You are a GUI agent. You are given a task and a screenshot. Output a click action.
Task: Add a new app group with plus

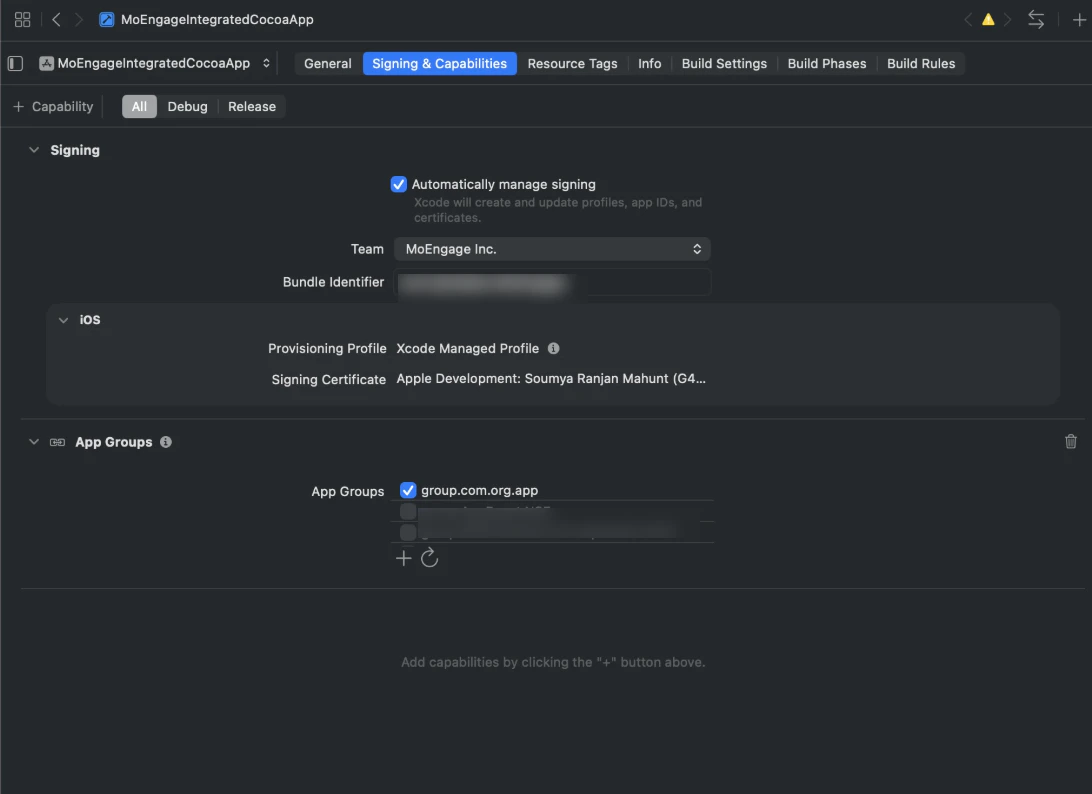click(403, 558)
